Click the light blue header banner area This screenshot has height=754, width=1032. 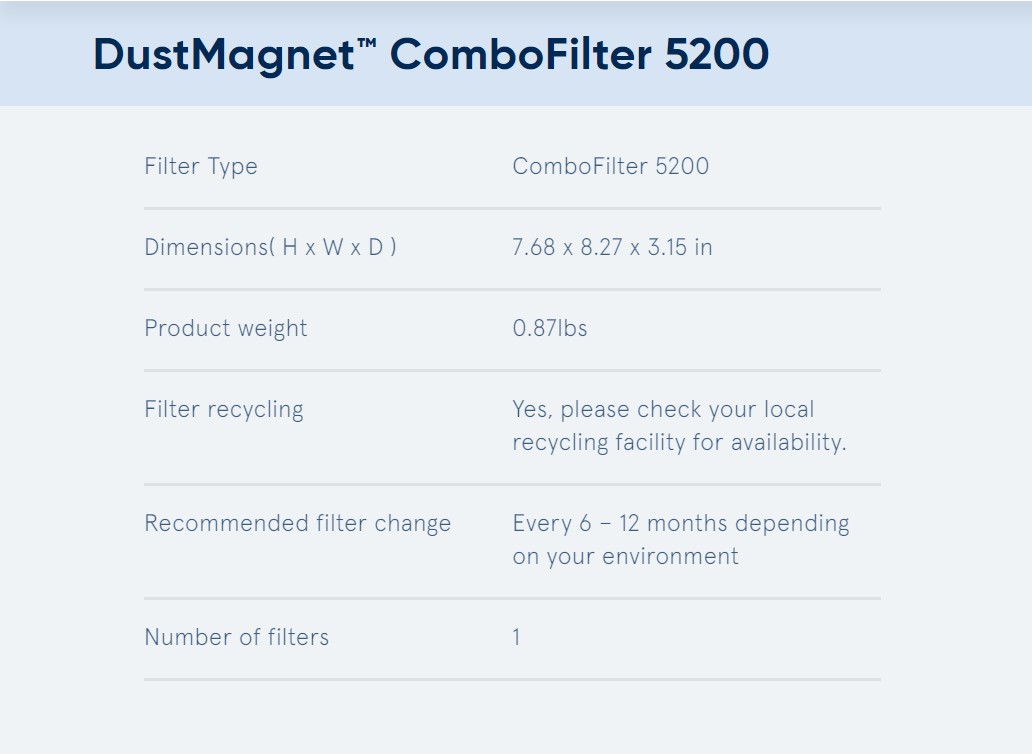[516, 54]
